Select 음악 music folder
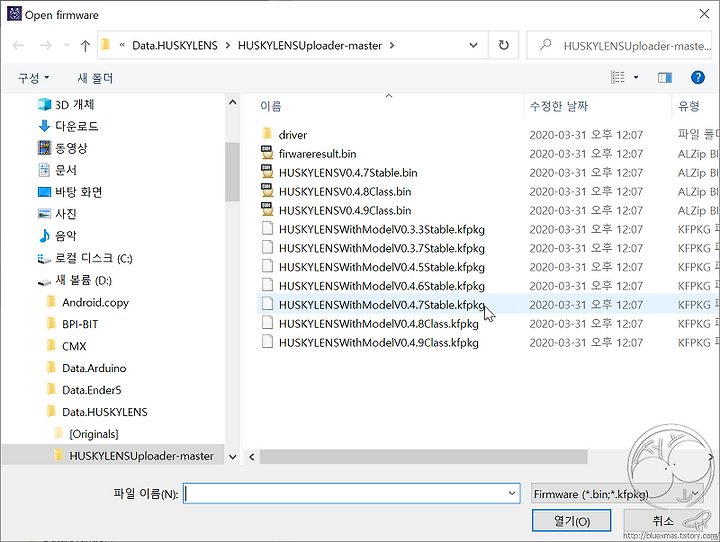Screen dimensions: 720x542 click(57, 236)
